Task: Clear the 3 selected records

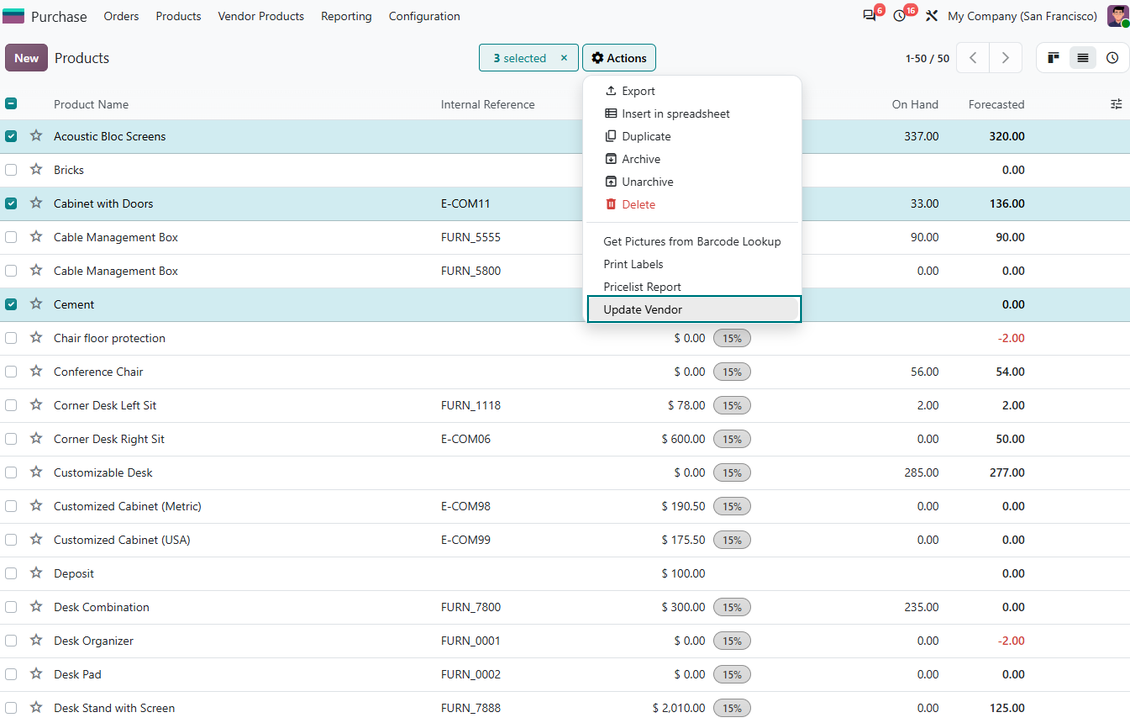Action: [564, 58]
